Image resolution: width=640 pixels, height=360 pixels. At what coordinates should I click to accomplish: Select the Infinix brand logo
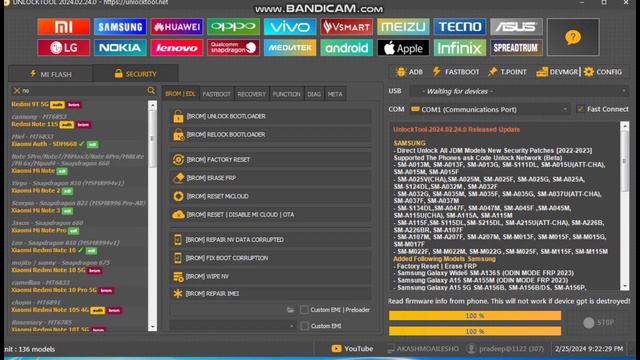(460, 48)
